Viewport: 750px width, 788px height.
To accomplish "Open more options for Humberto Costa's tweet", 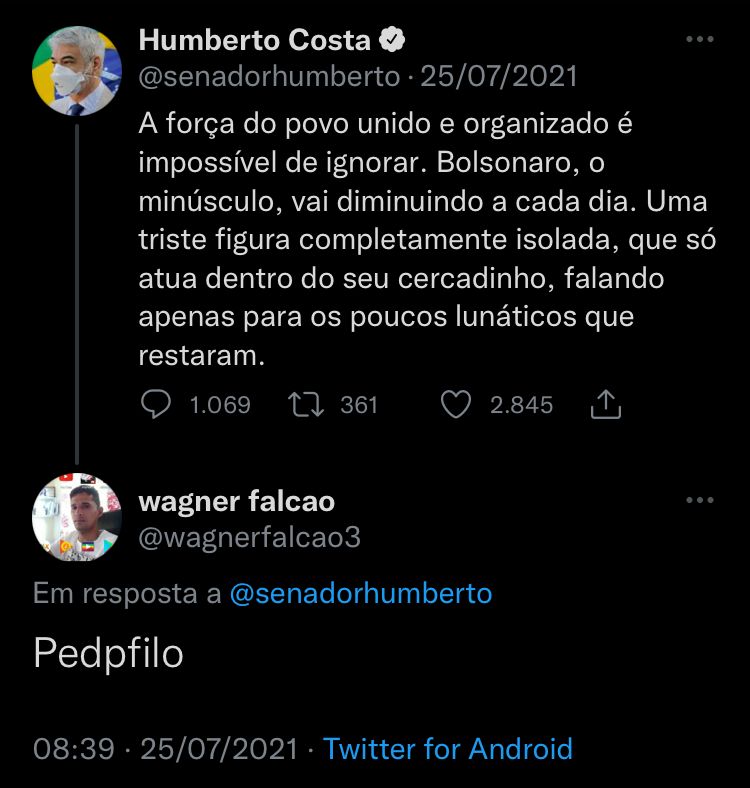I will (700, 40).
